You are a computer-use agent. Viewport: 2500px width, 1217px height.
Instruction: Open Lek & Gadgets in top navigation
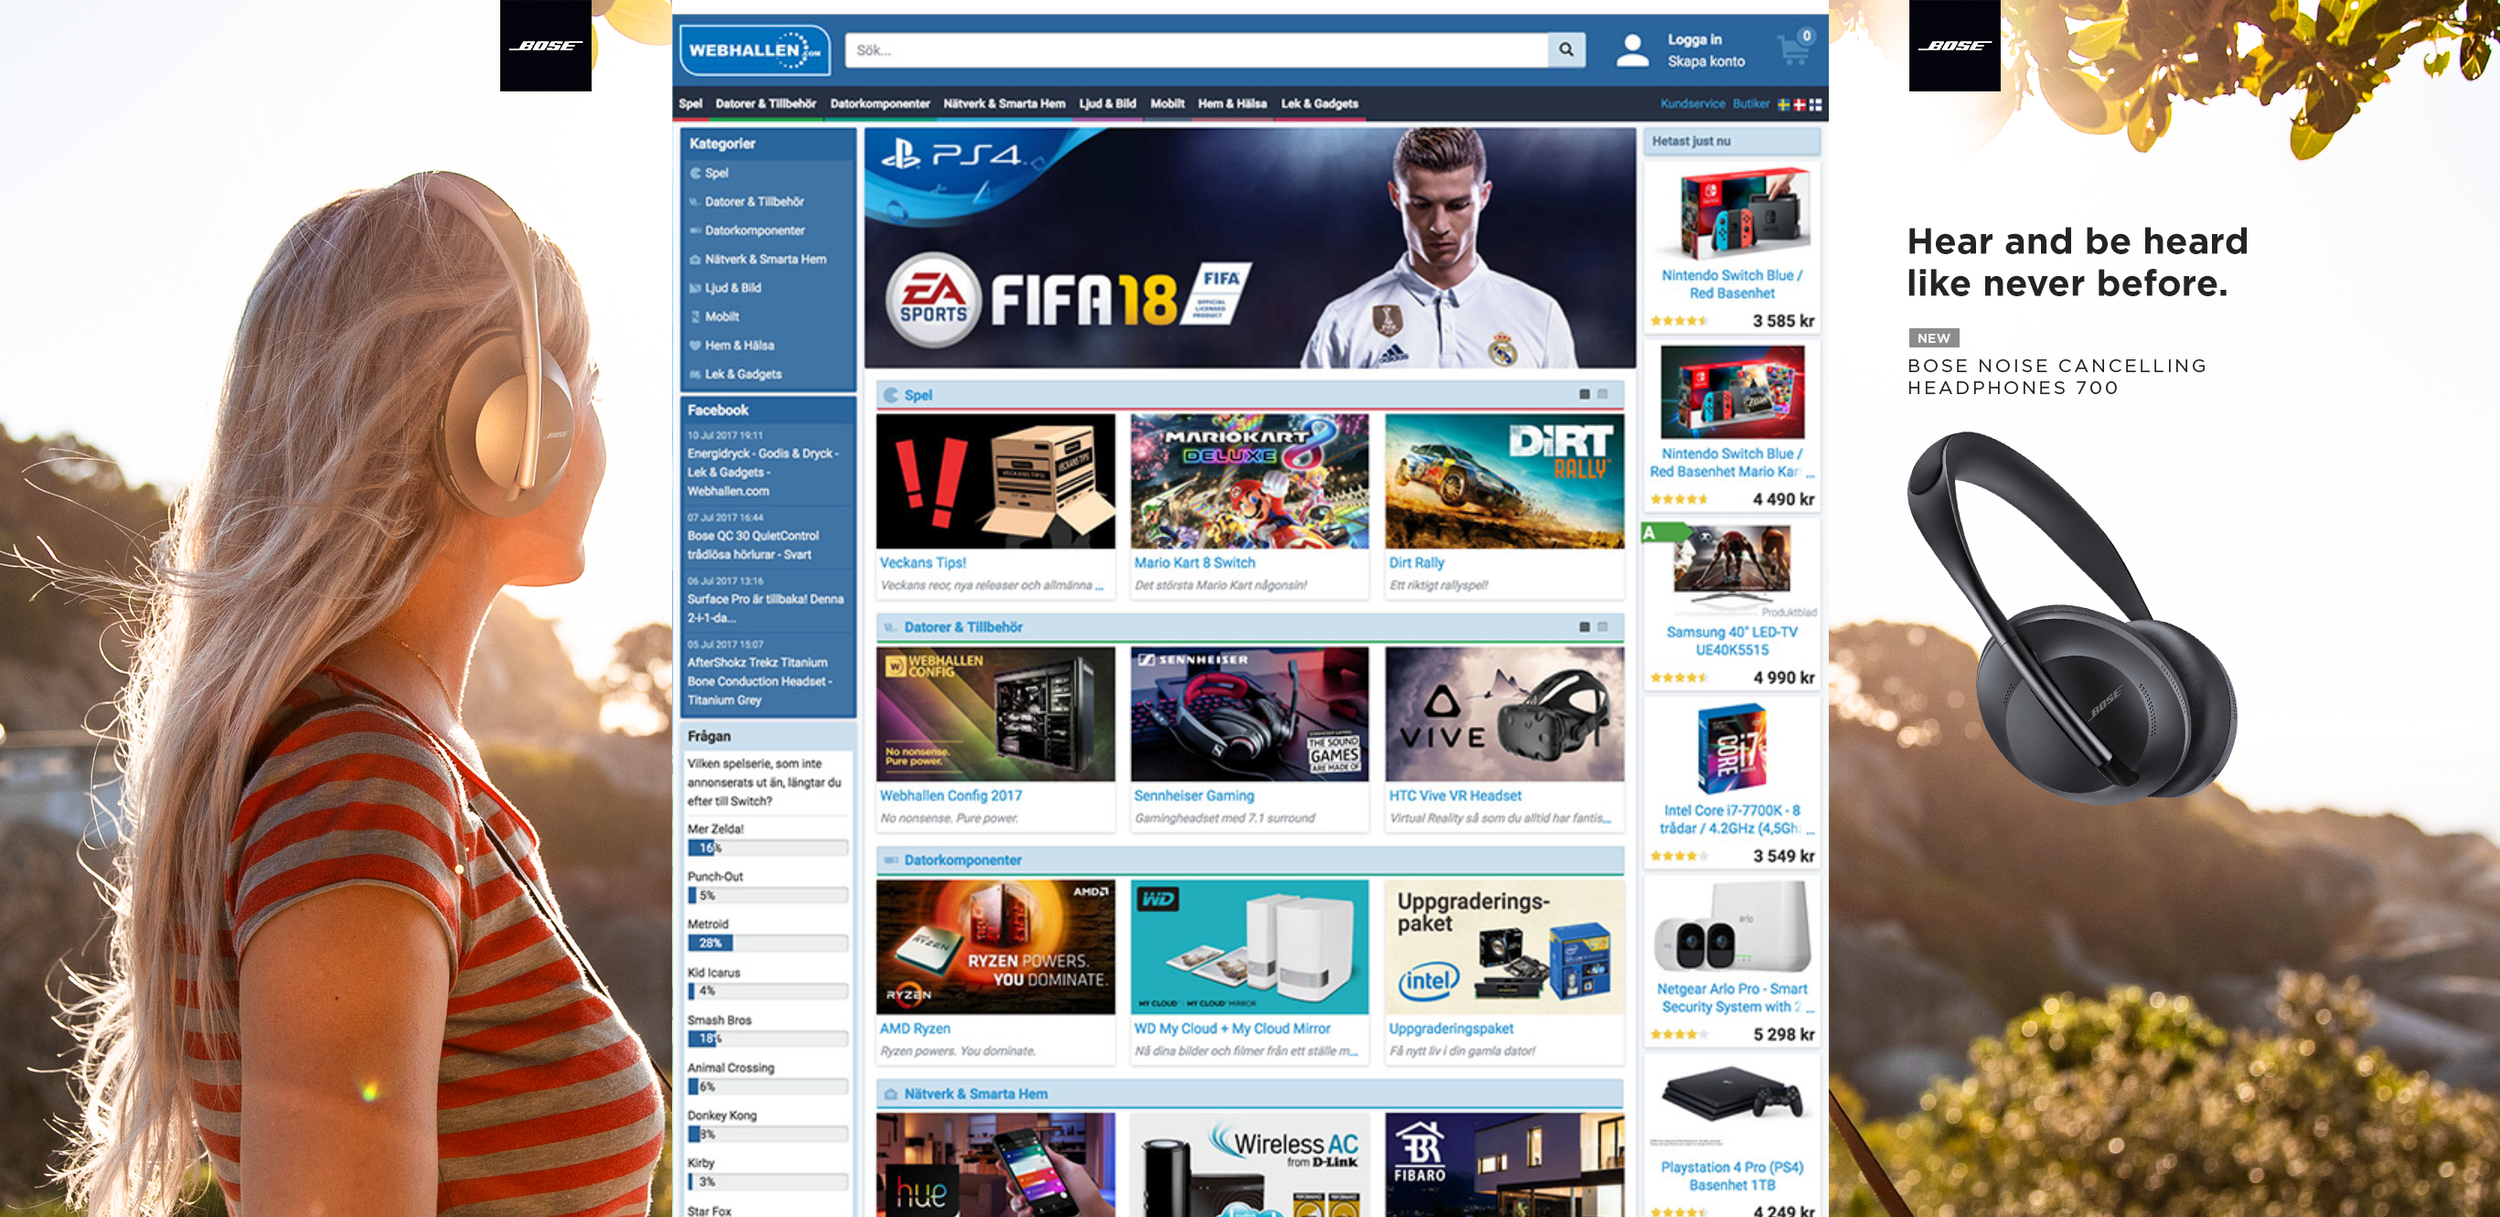point(1320,104)
